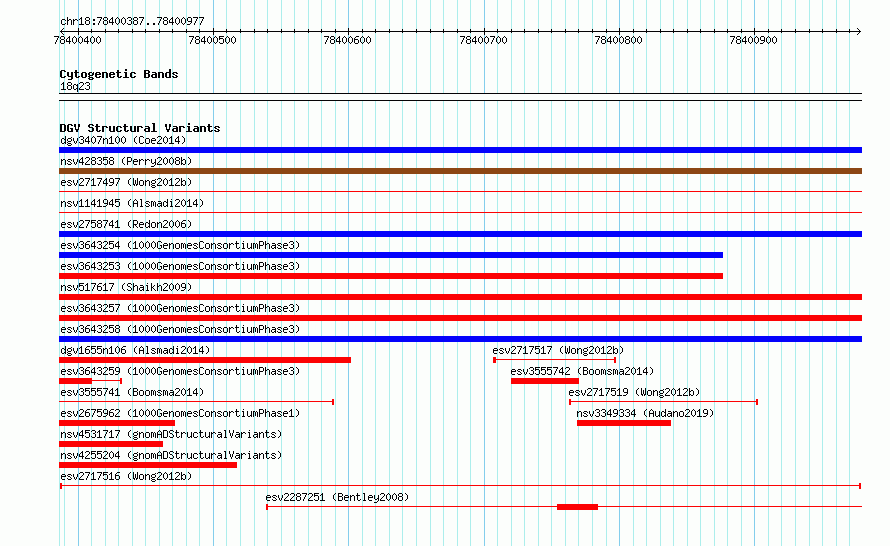This screenshot has height=546, width=890.
Task: Open nsv3349334 (Audano2019) label
Action: click(645, 413)
